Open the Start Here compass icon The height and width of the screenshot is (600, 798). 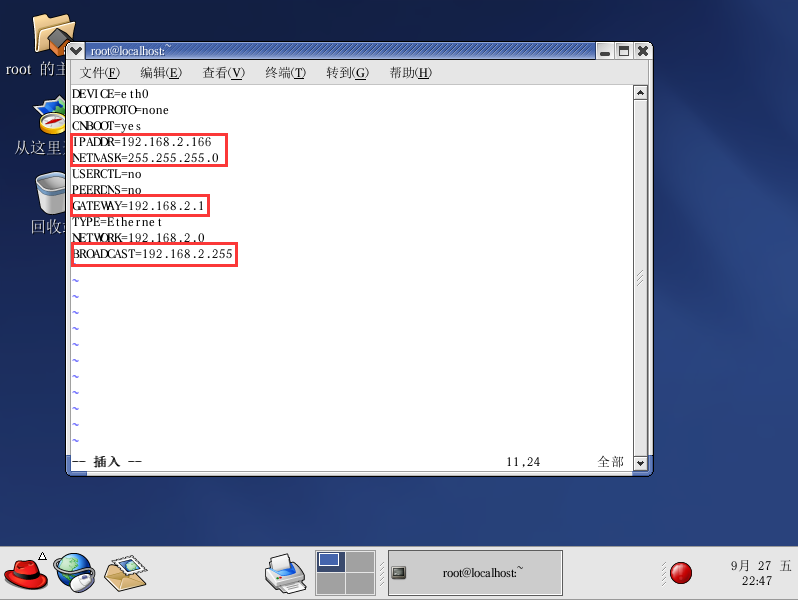(x=49, y=116)
